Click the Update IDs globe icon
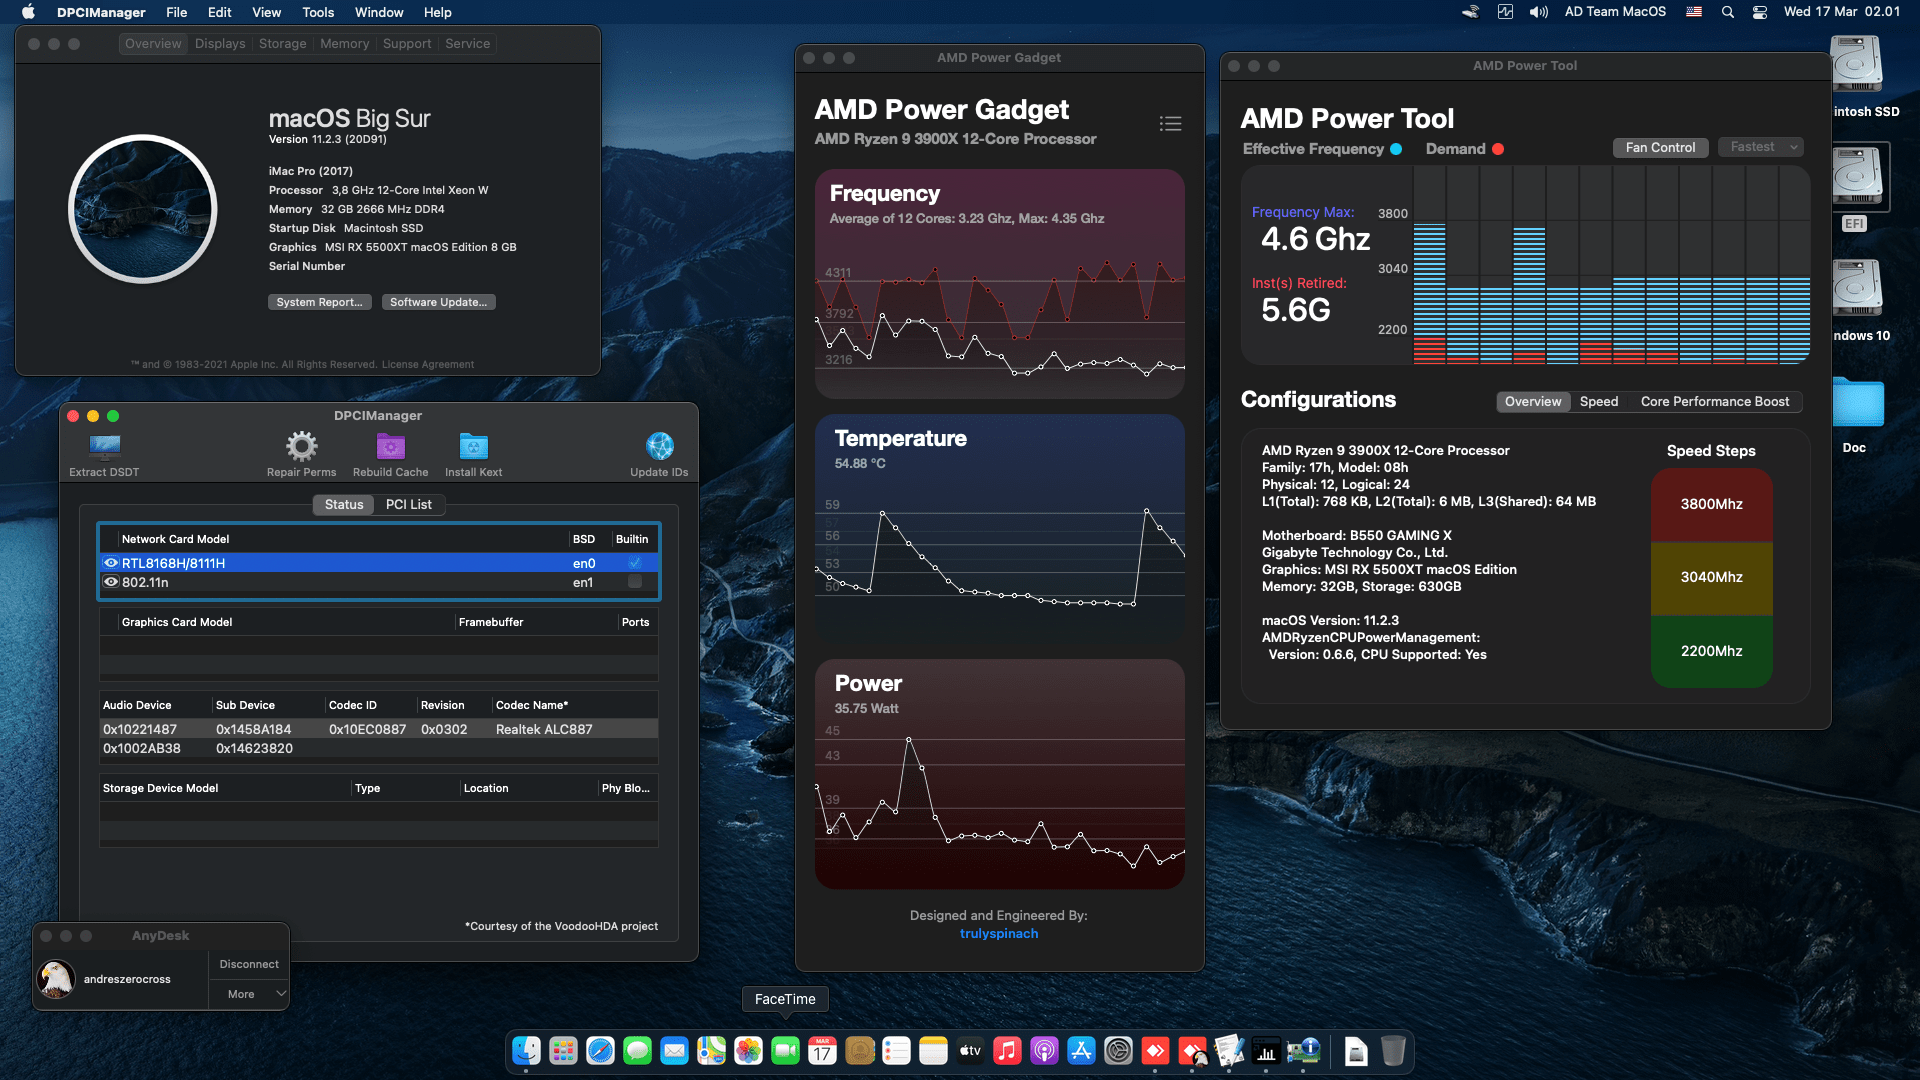Screen dimensions: 1920x1080 (659, 446)
